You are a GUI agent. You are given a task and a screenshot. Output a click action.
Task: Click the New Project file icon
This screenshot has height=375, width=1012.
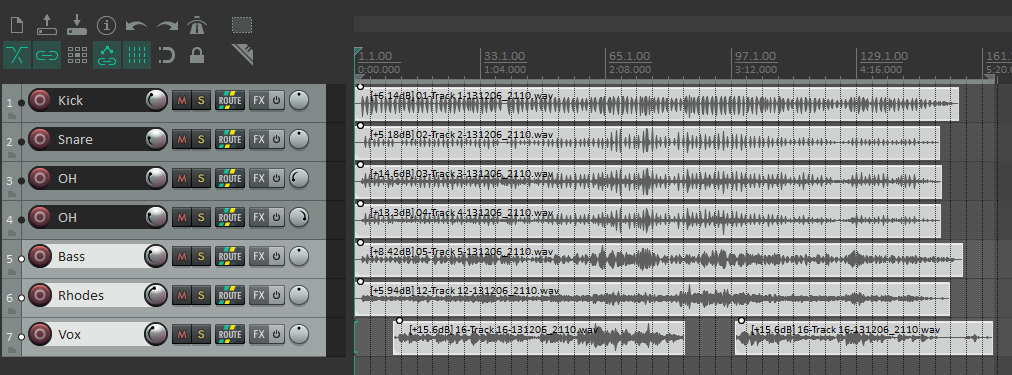pos(17,26)
